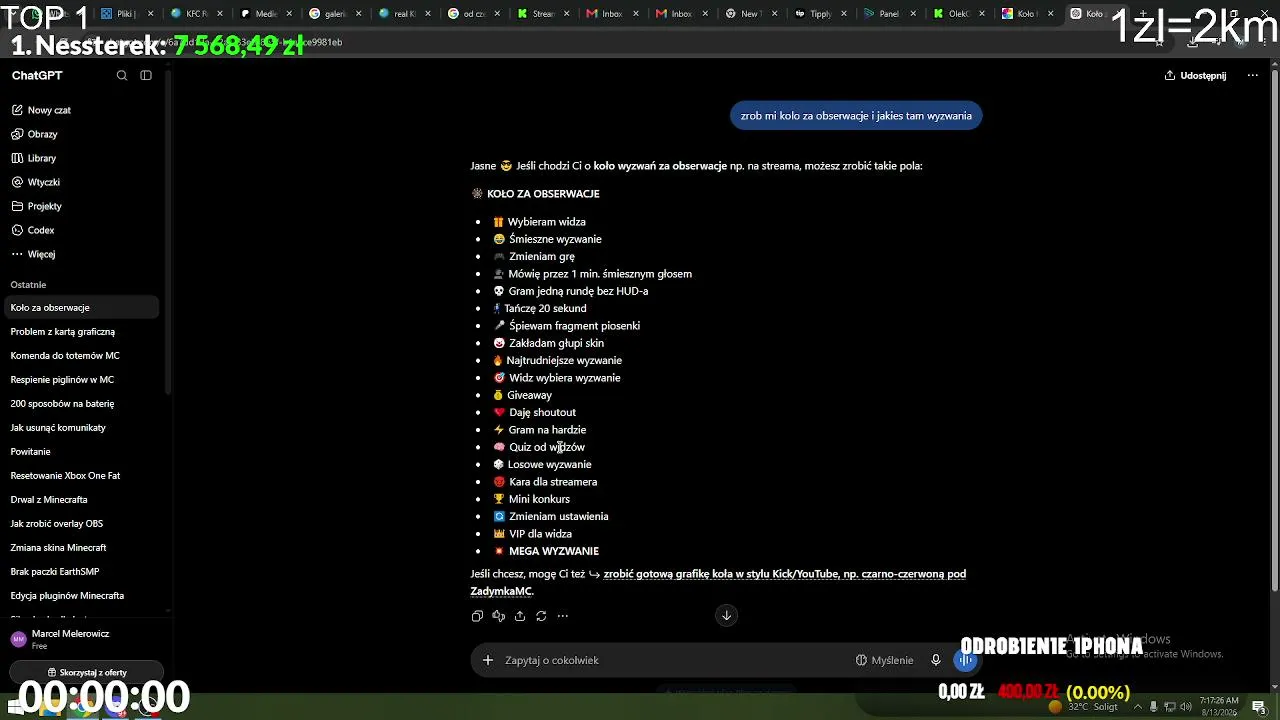Image resolution: width=1280 pixels, height=720 pixels.
Task: Open Jak zrobić overlay OBS chat
Action: (x=82, y=524)
